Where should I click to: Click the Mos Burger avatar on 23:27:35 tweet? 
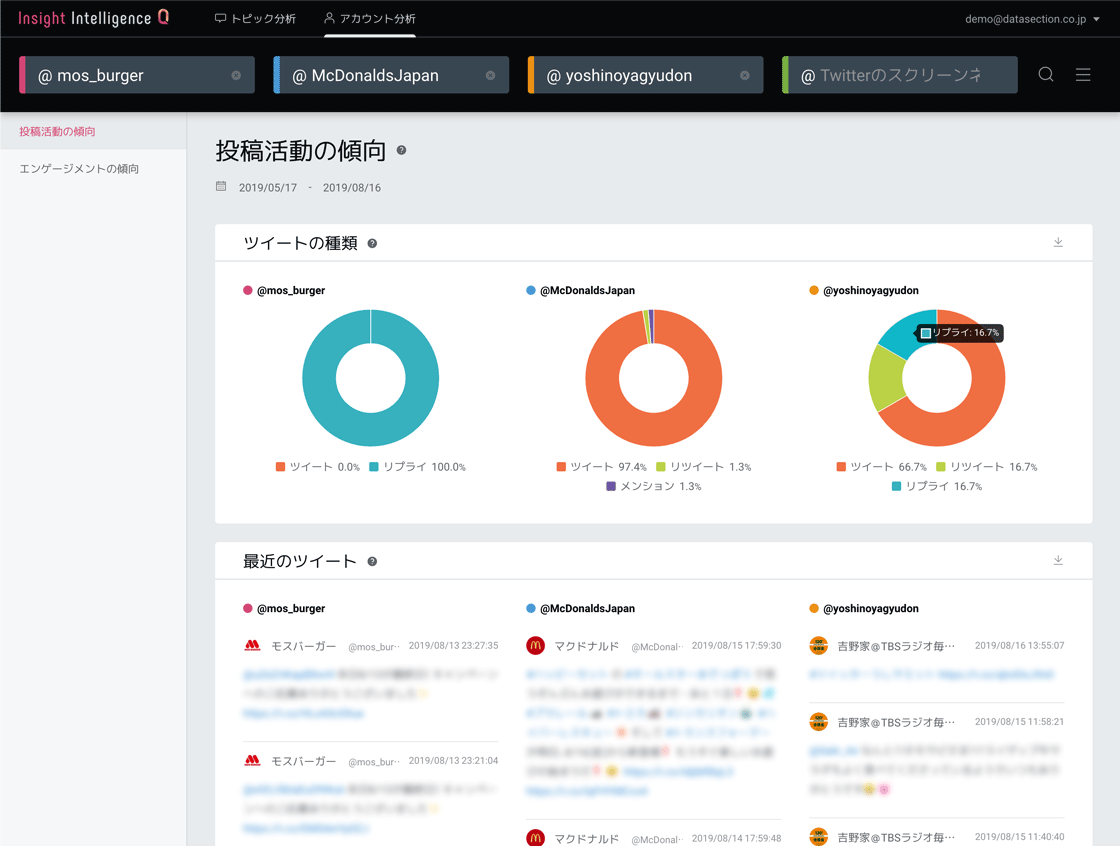click(x=252, y=645)
